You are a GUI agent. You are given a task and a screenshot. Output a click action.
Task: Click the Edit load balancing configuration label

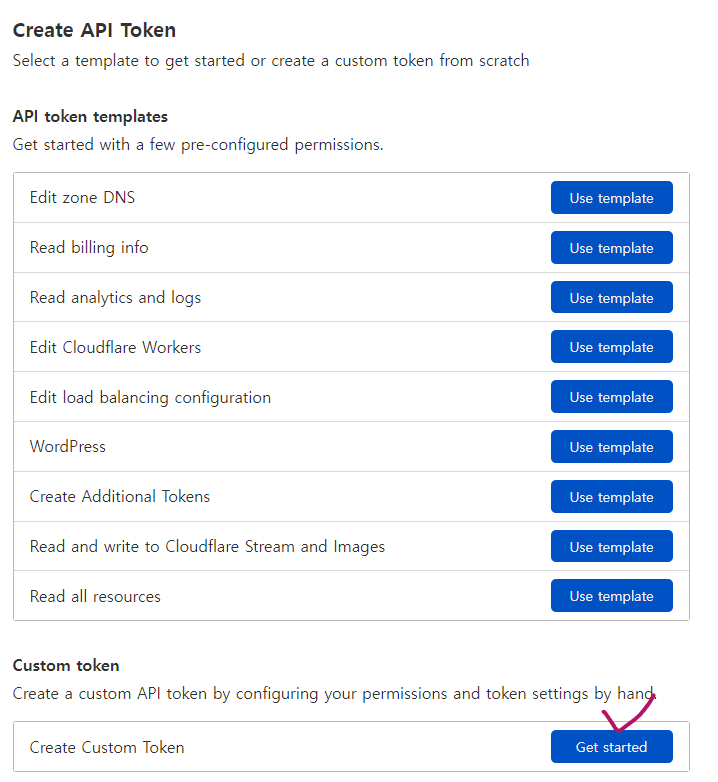pos(150,398)
